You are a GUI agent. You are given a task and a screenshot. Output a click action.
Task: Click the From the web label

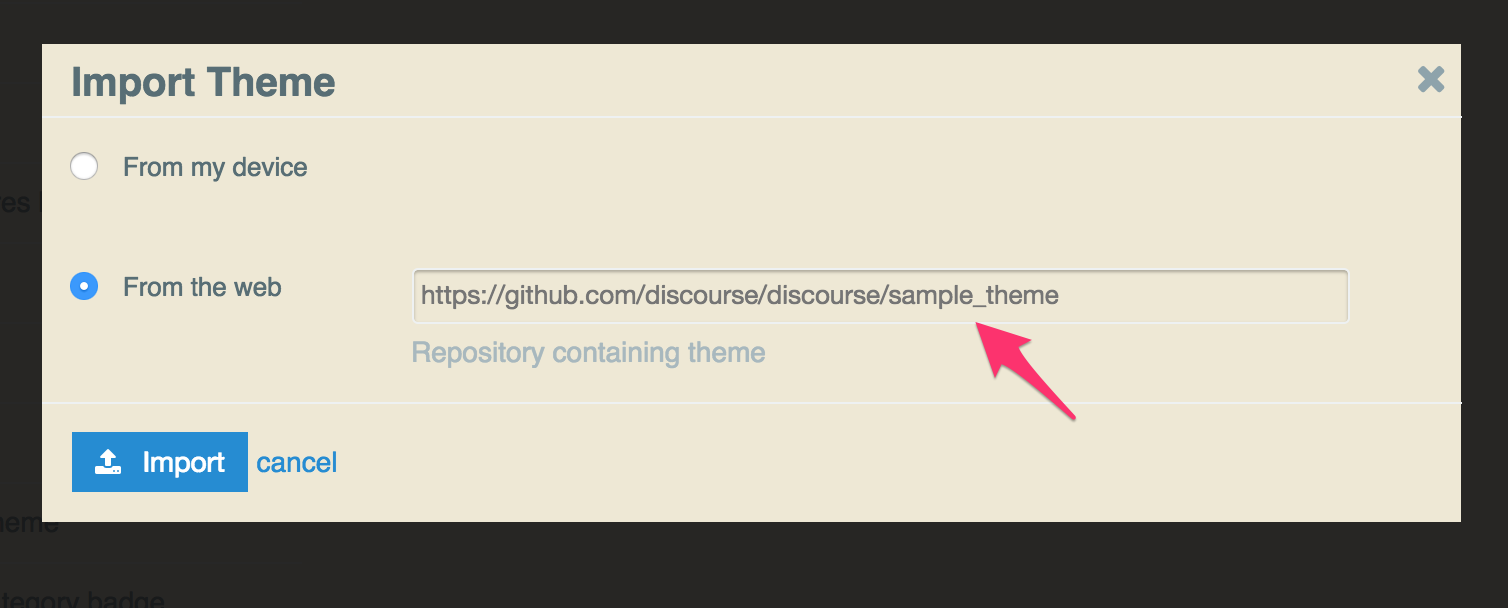[202, 287]
